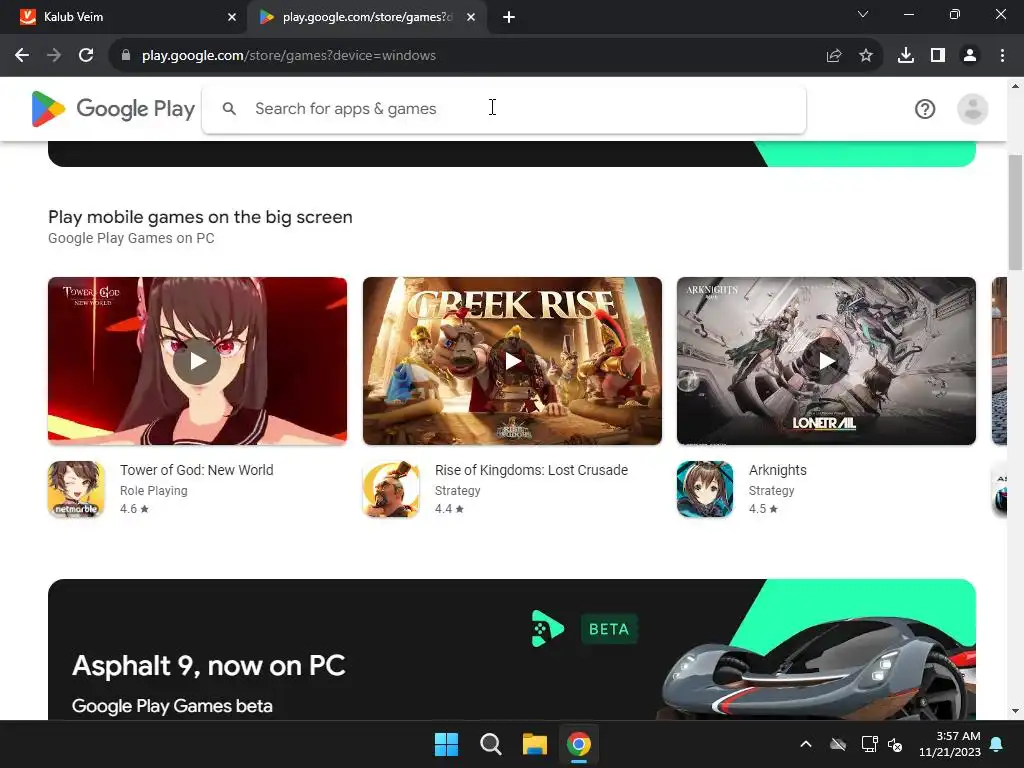The height and width of the screenshot is (768, 1024).
Task: Click the Rise of Kingdoms 4.4 star rating
Action: pyautogui.click(x=449, y=509)
